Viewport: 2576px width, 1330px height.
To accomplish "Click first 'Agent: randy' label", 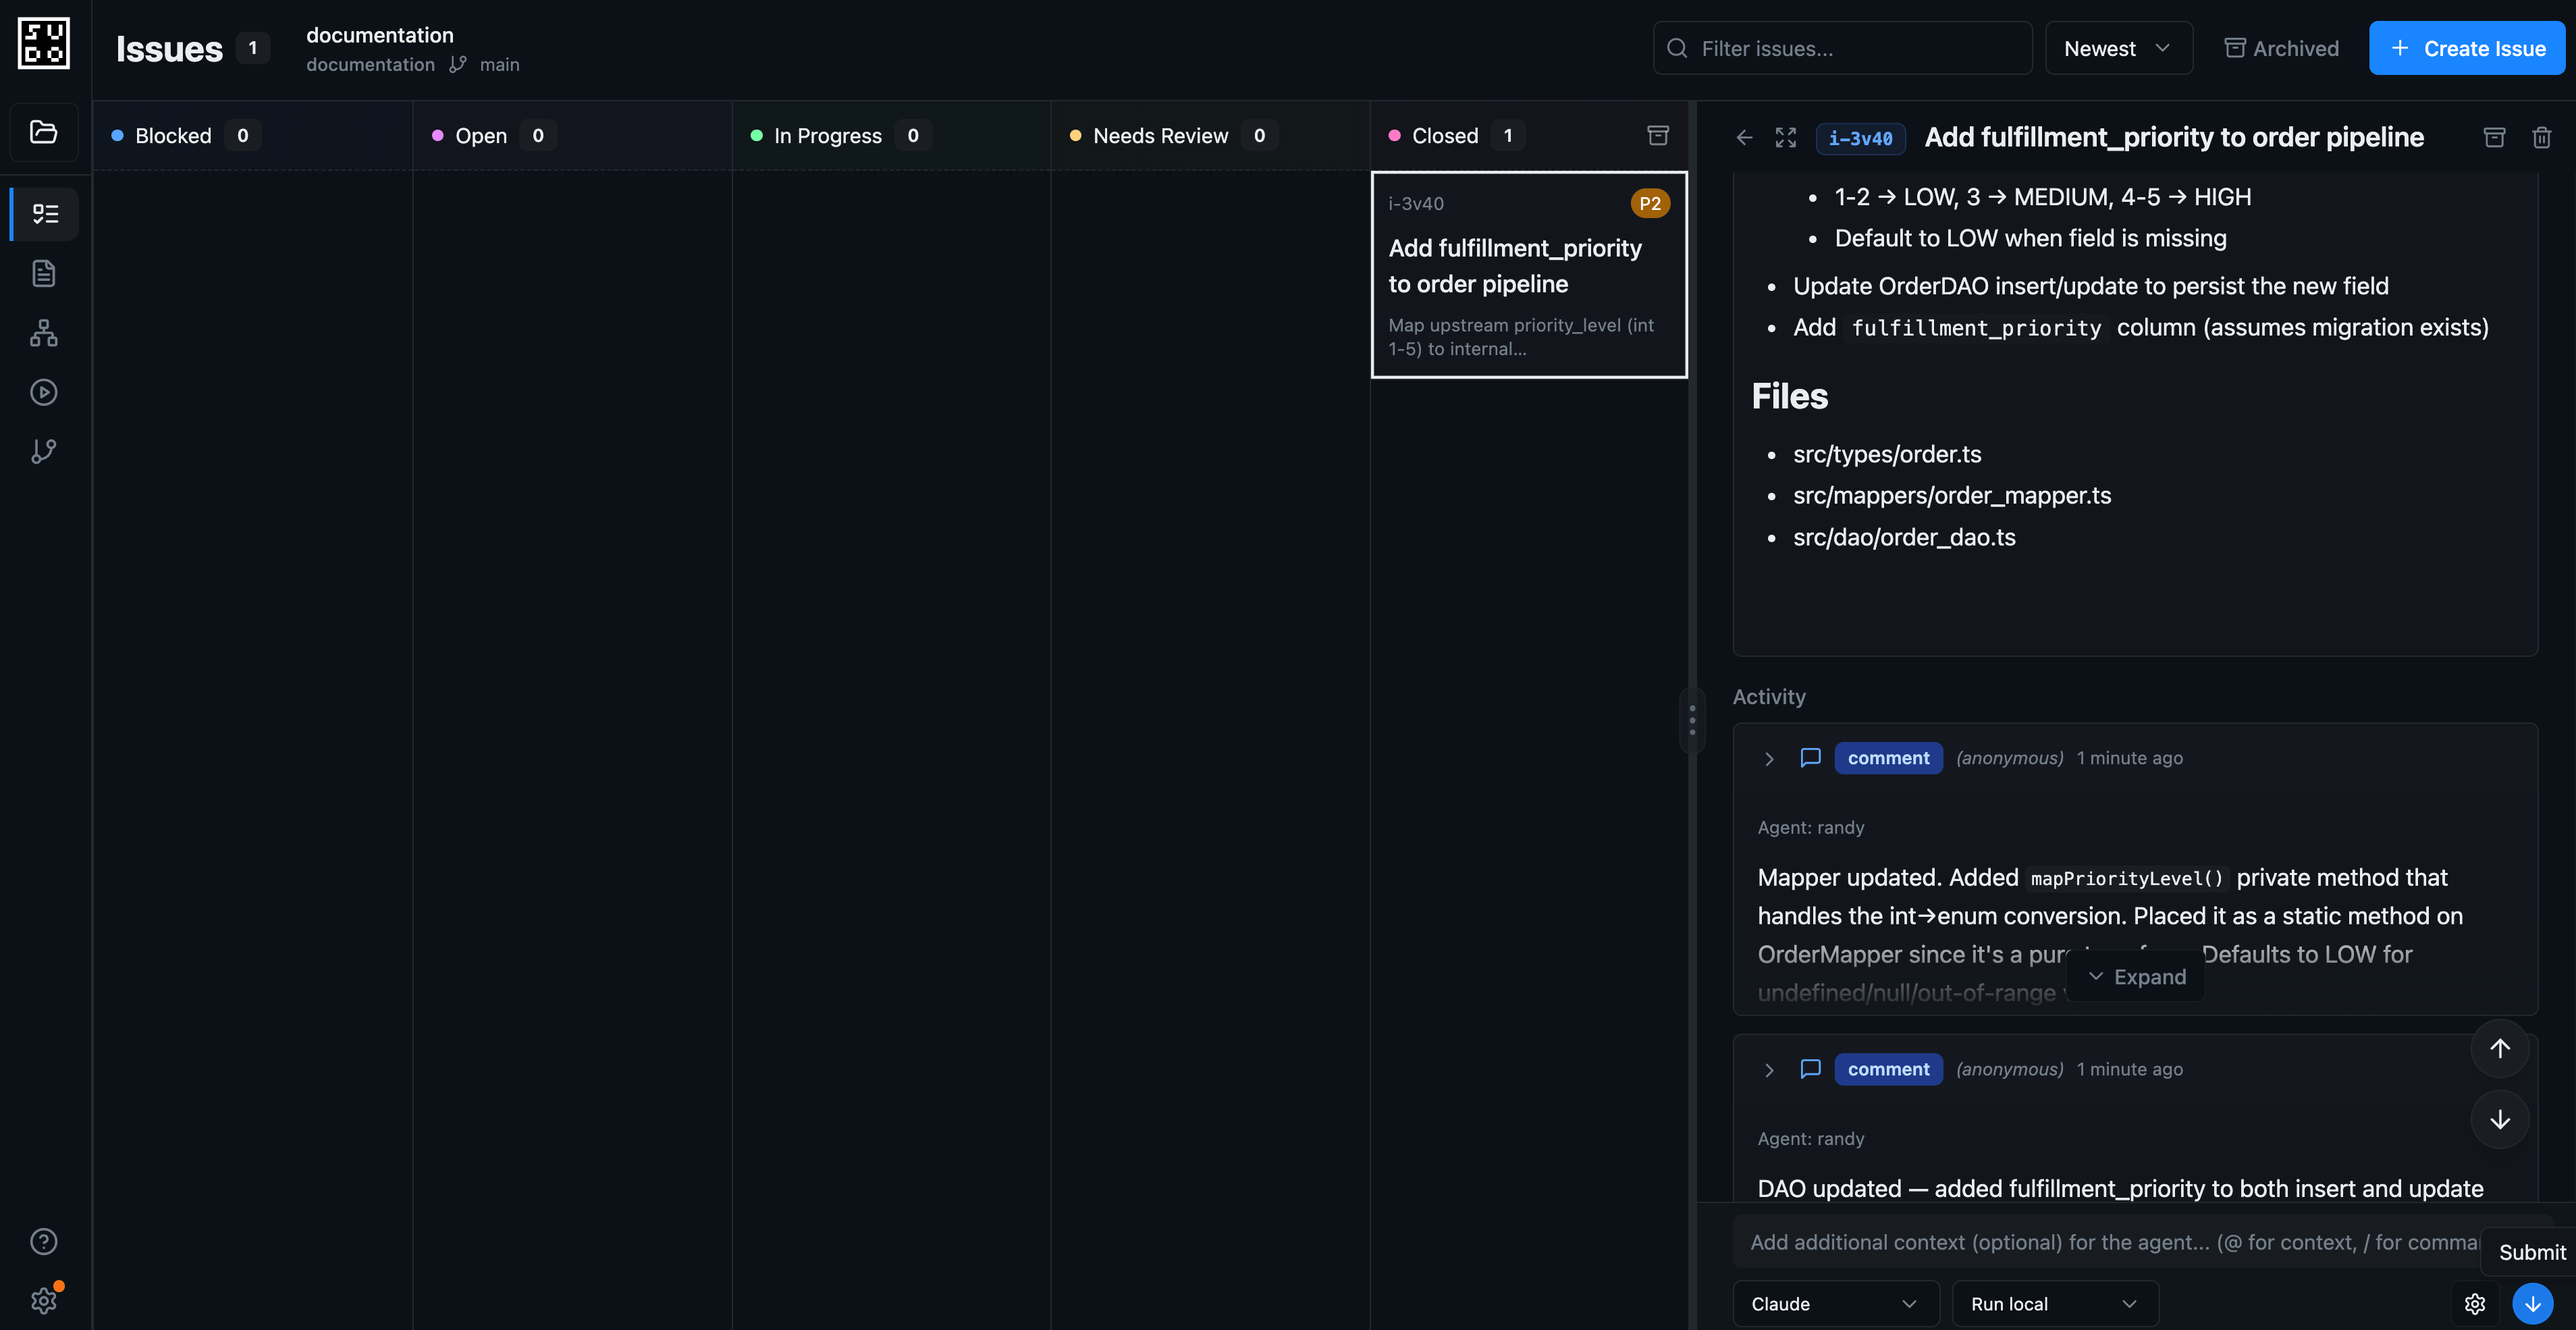I will pos(1811,827).
